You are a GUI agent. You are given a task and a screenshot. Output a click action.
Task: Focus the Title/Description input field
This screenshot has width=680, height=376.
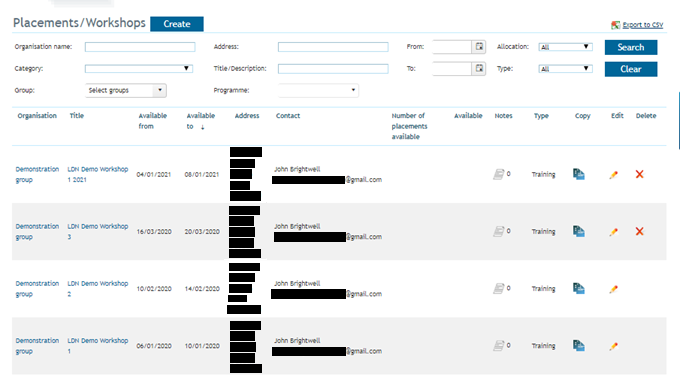coord(333,69)
